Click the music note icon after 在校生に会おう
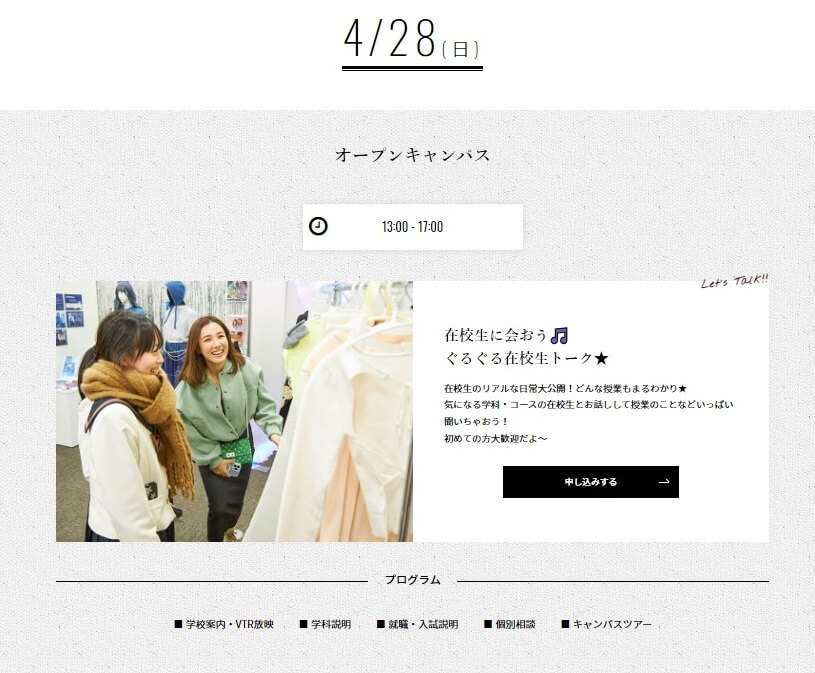This screenshot has width=815, height=673. pos(559,335)
